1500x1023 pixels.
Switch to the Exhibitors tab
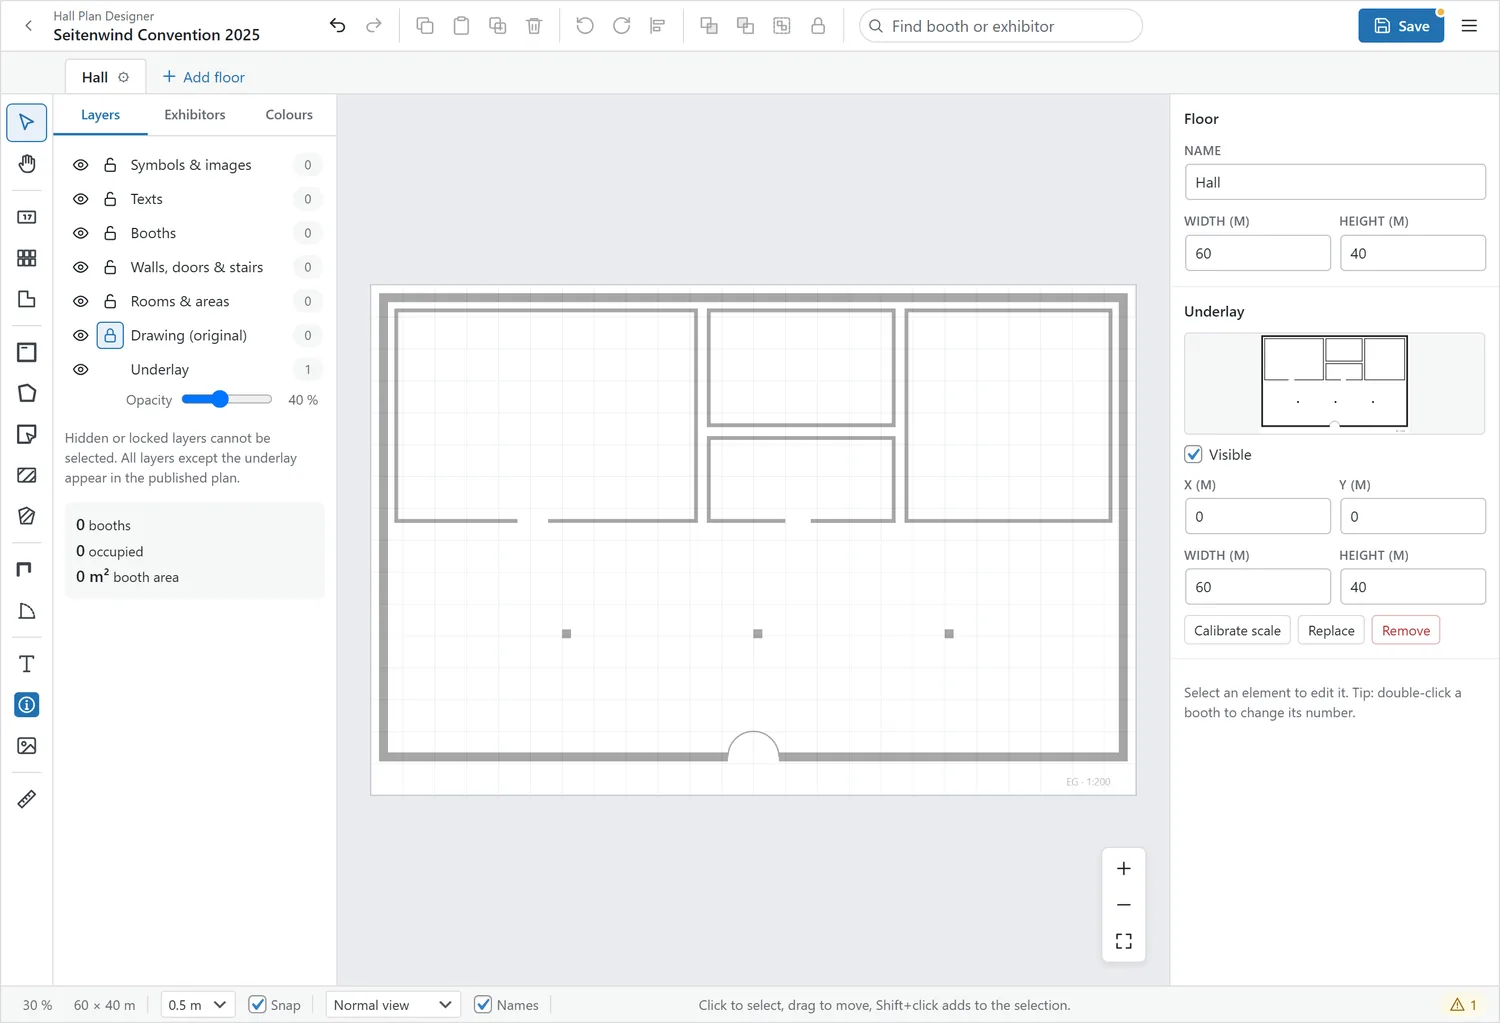[195, 115]
